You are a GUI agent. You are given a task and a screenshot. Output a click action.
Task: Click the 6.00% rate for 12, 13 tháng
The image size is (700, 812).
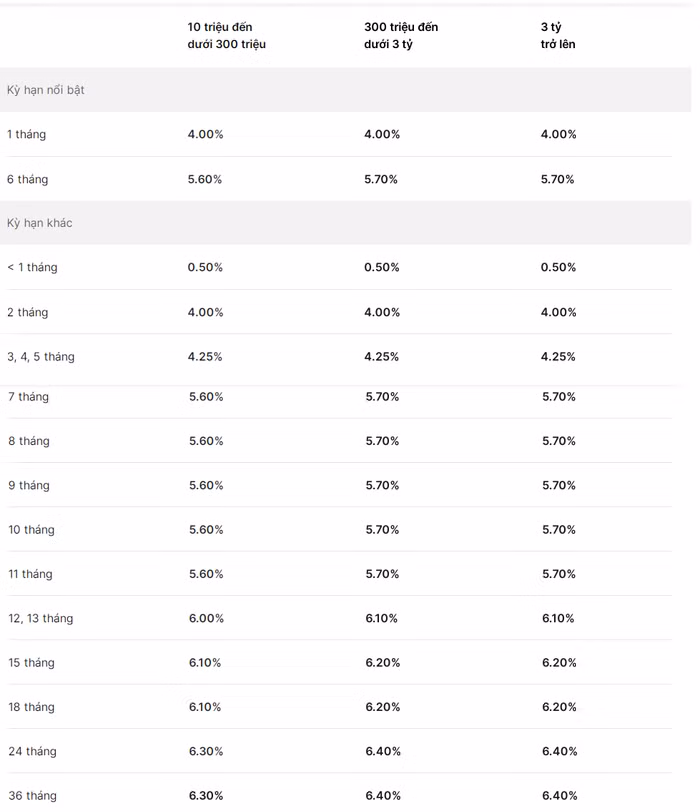(206, 618)
